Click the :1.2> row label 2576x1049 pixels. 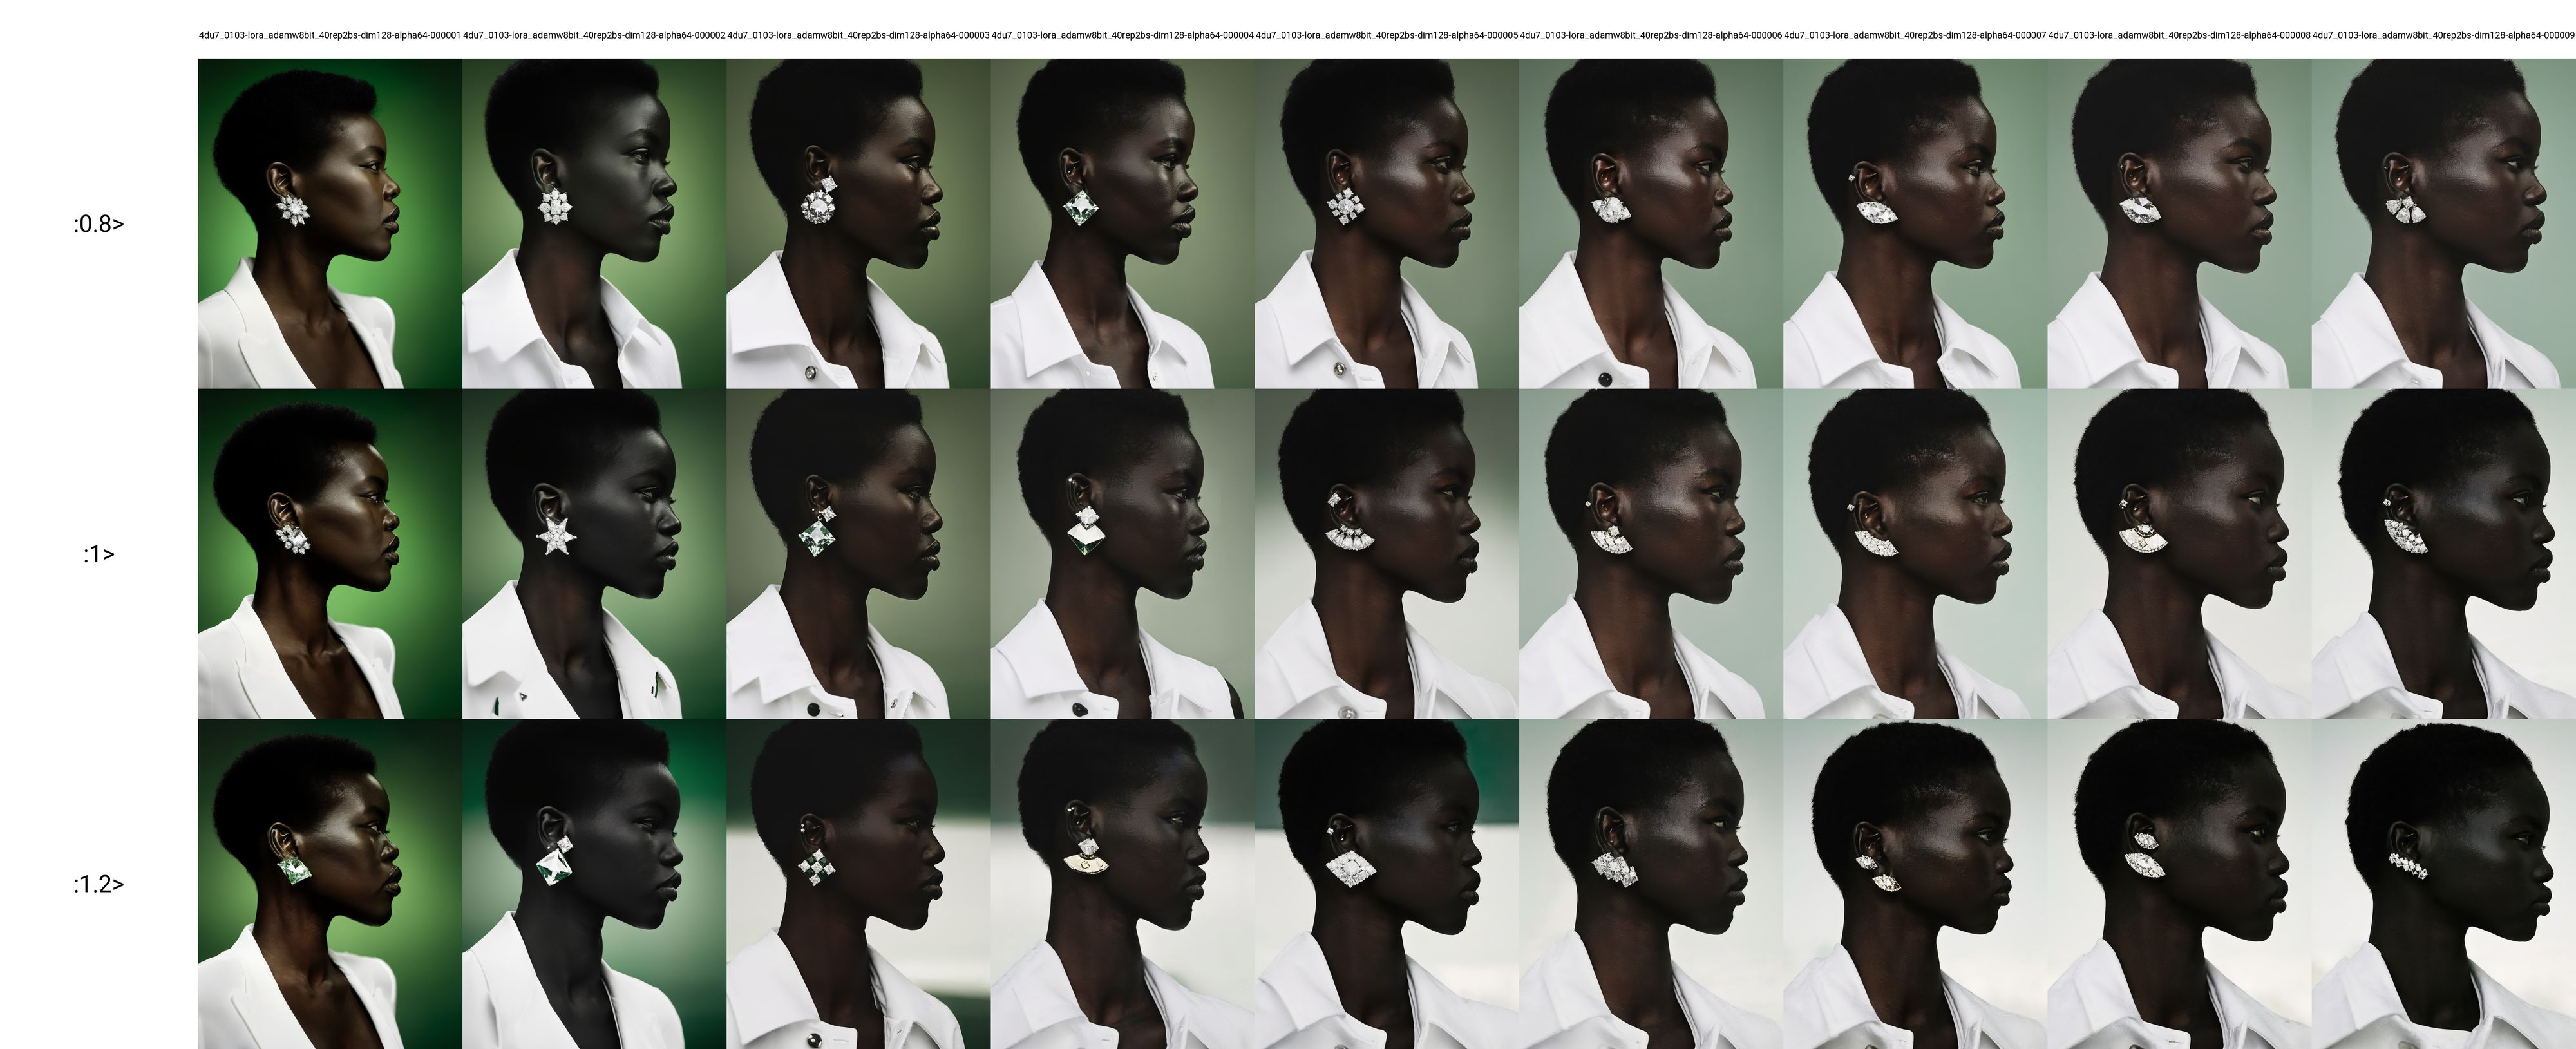coord(98,884)
